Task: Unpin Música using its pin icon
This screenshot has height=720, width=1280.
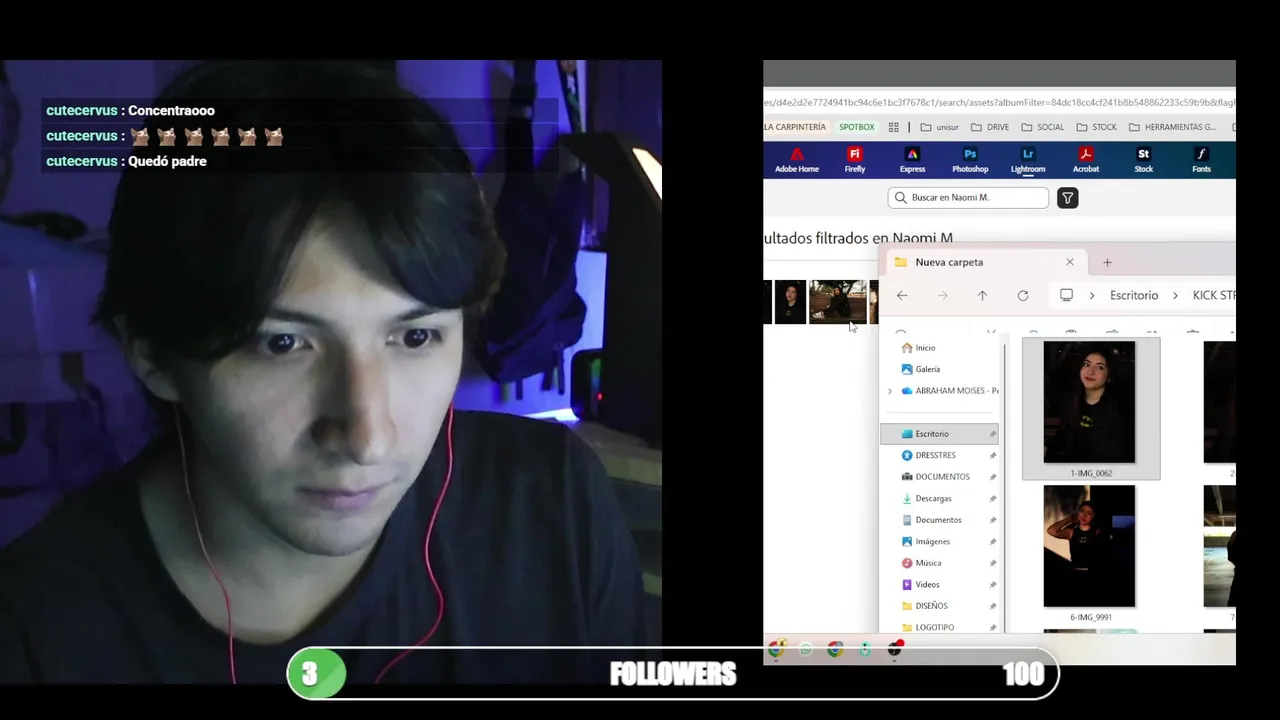Action: (993, 563)
